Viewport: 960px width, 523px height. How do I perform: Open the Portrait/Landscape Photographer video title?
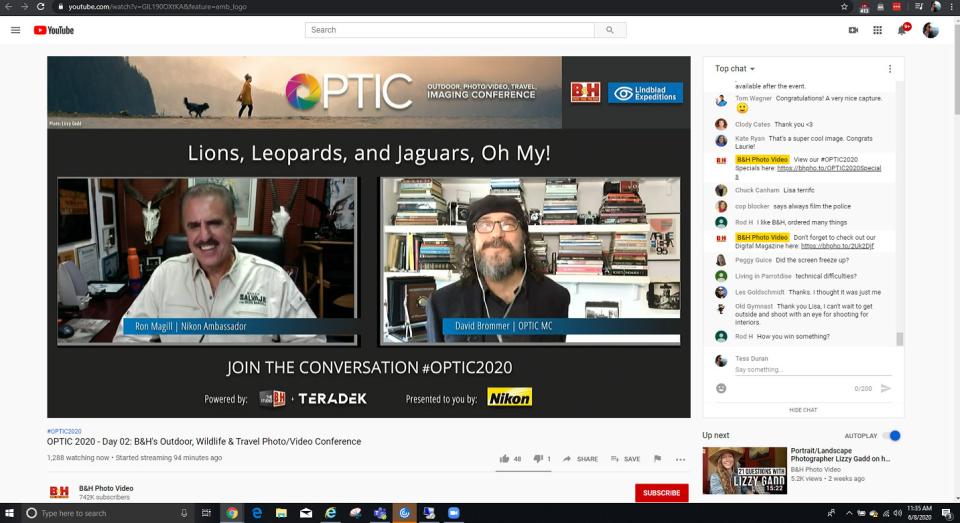coord(840,454)
